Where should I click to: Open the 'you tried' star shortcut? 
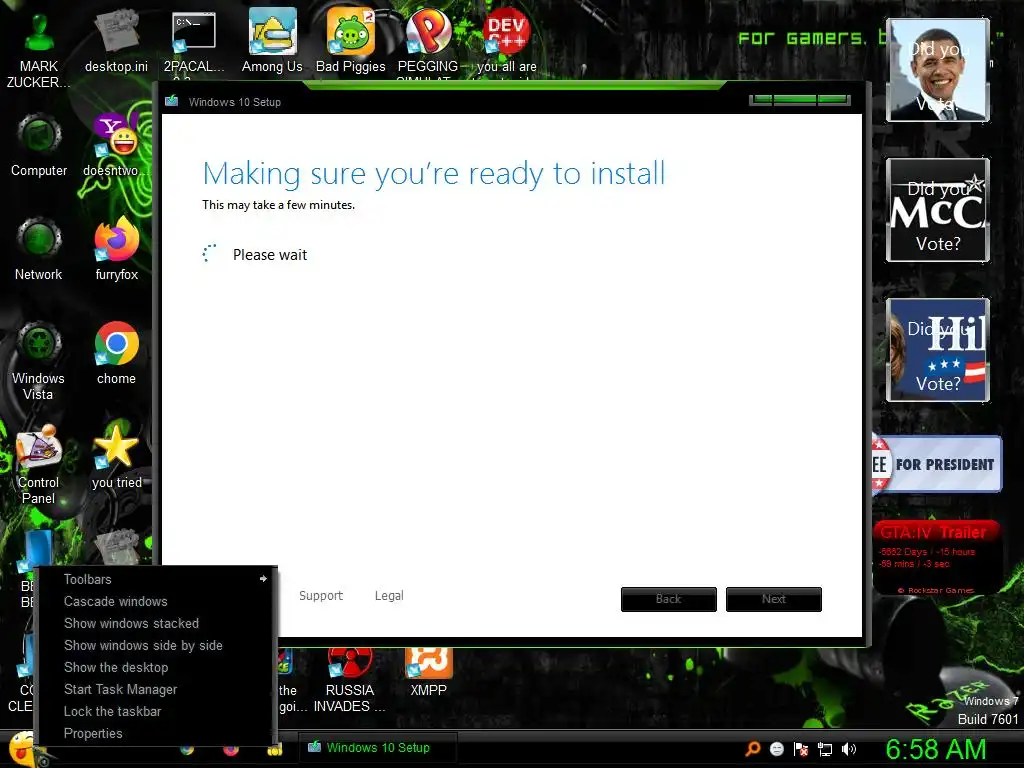tap(116, 457)
